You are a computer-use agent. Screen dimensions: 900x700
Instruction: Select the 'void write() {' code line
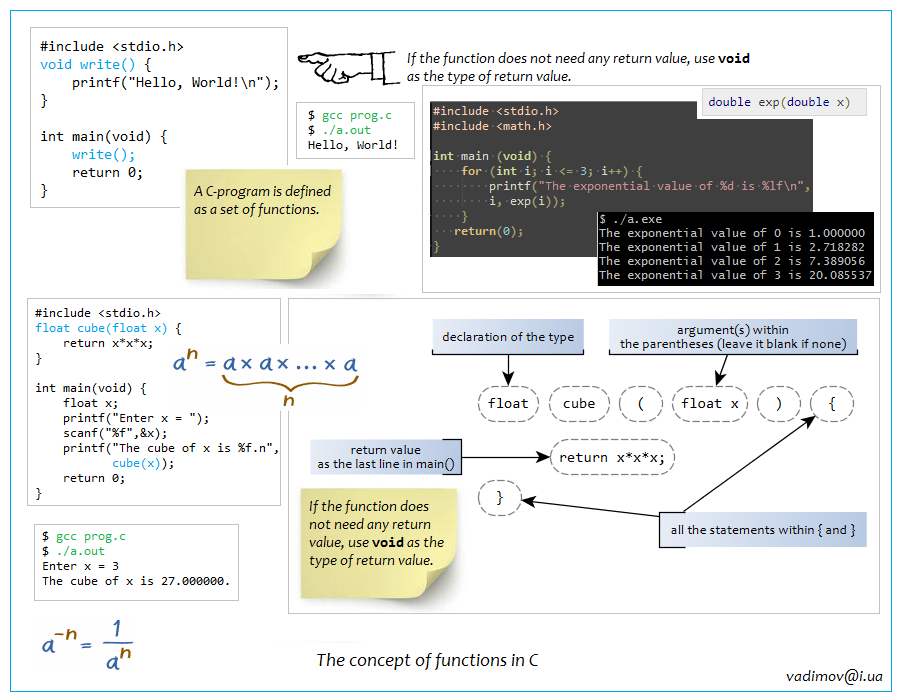95,64
